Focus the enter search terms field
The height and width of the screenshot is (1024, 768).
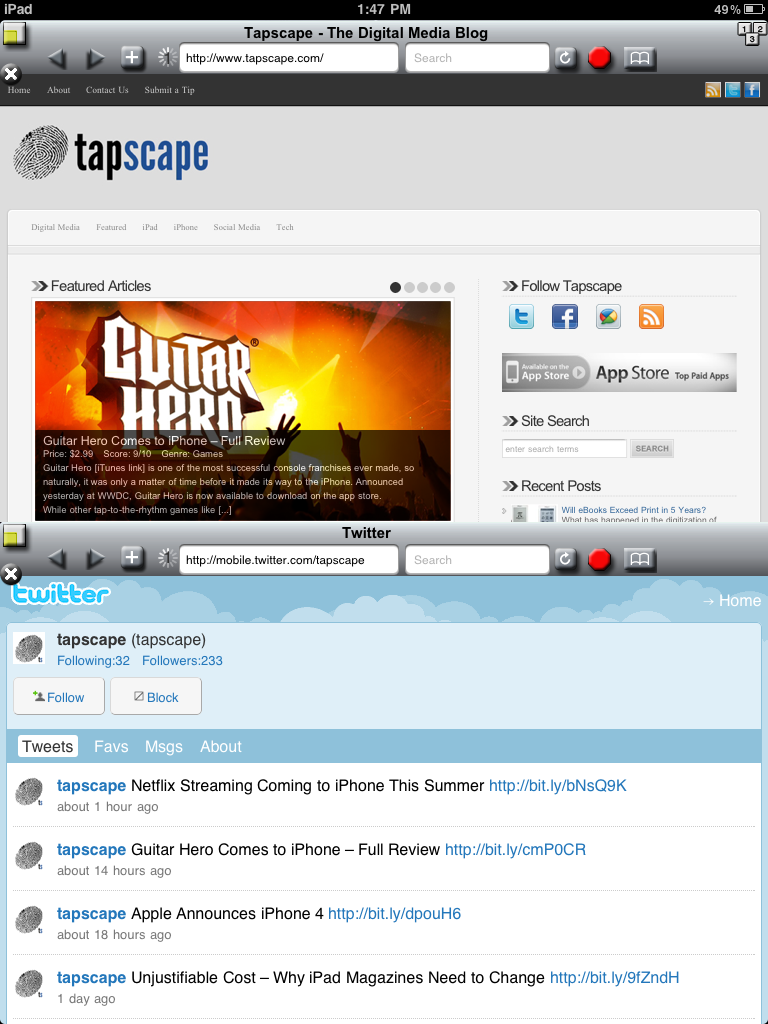pos(564,449)
